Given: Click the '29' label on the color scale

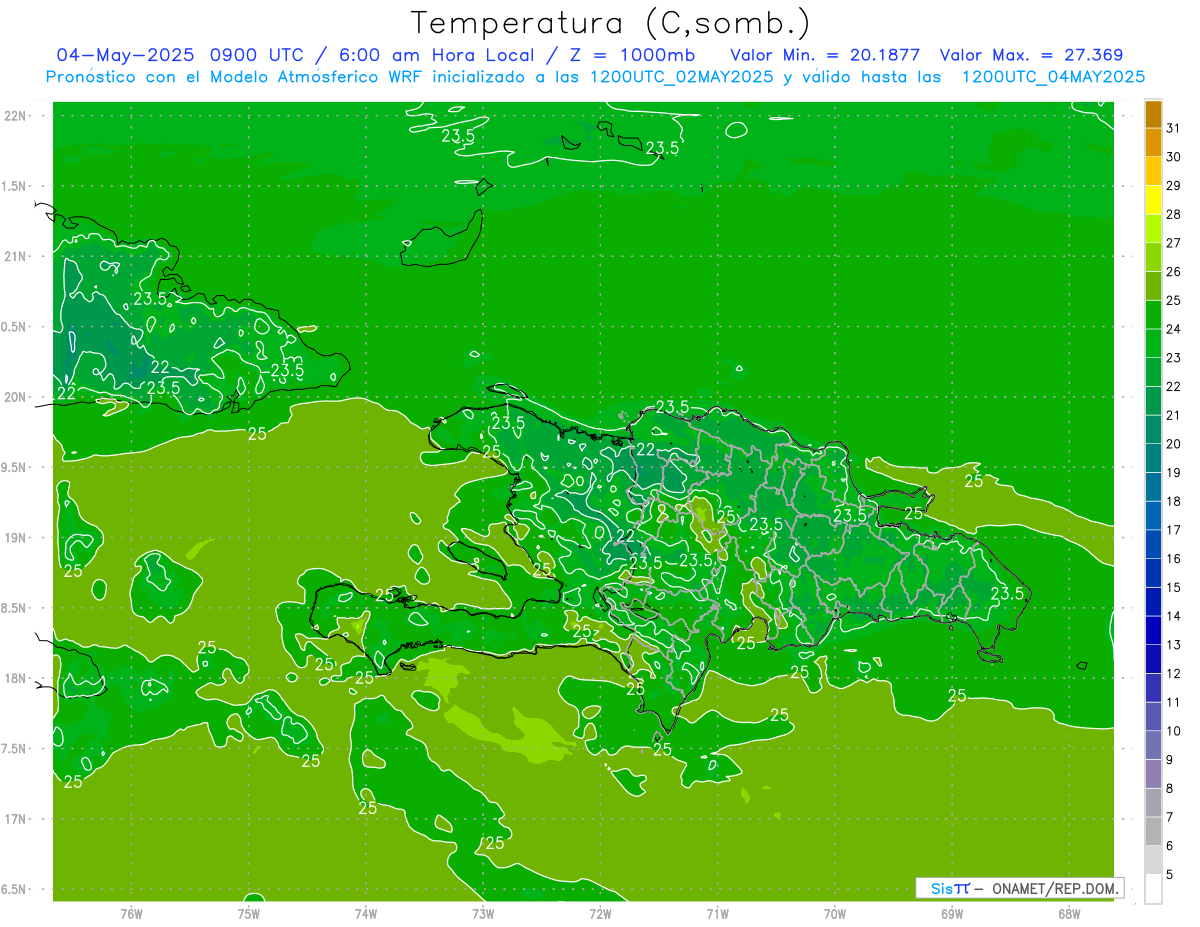Looking at the screenshot, I should pyautogui.click(x=1174, y=186).
